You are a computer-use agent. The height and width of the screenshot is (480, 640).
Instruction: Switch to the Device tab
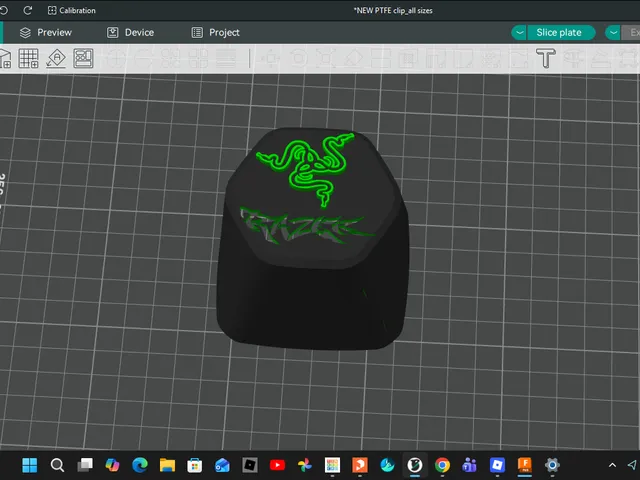(x=130, y=33)
